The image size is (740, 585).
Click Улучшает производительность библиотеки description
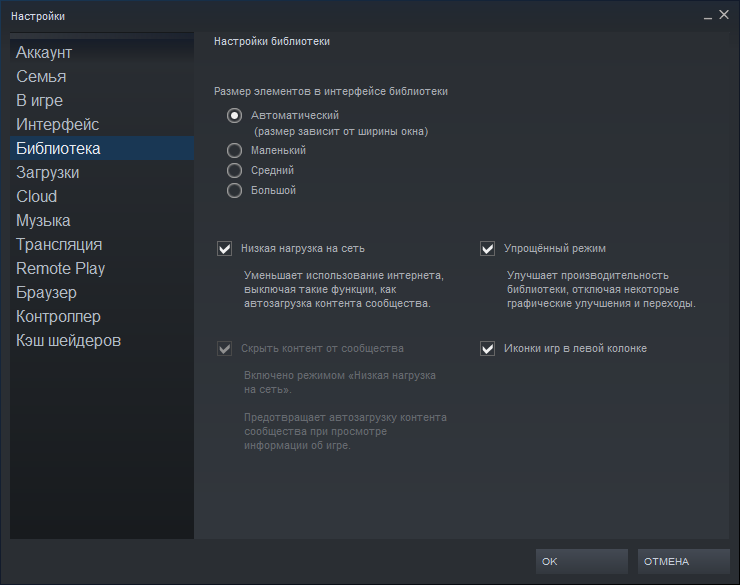pyautogui.click(x=601, y=289)
